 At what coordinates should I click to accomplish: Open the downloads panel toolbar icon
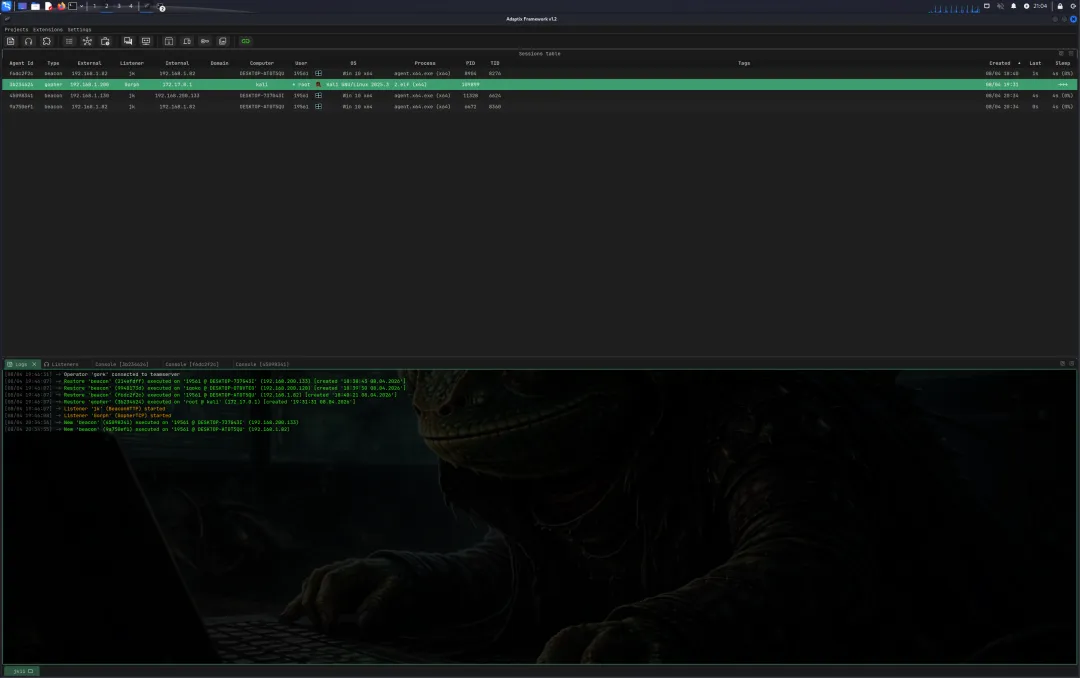pos(169,41)
